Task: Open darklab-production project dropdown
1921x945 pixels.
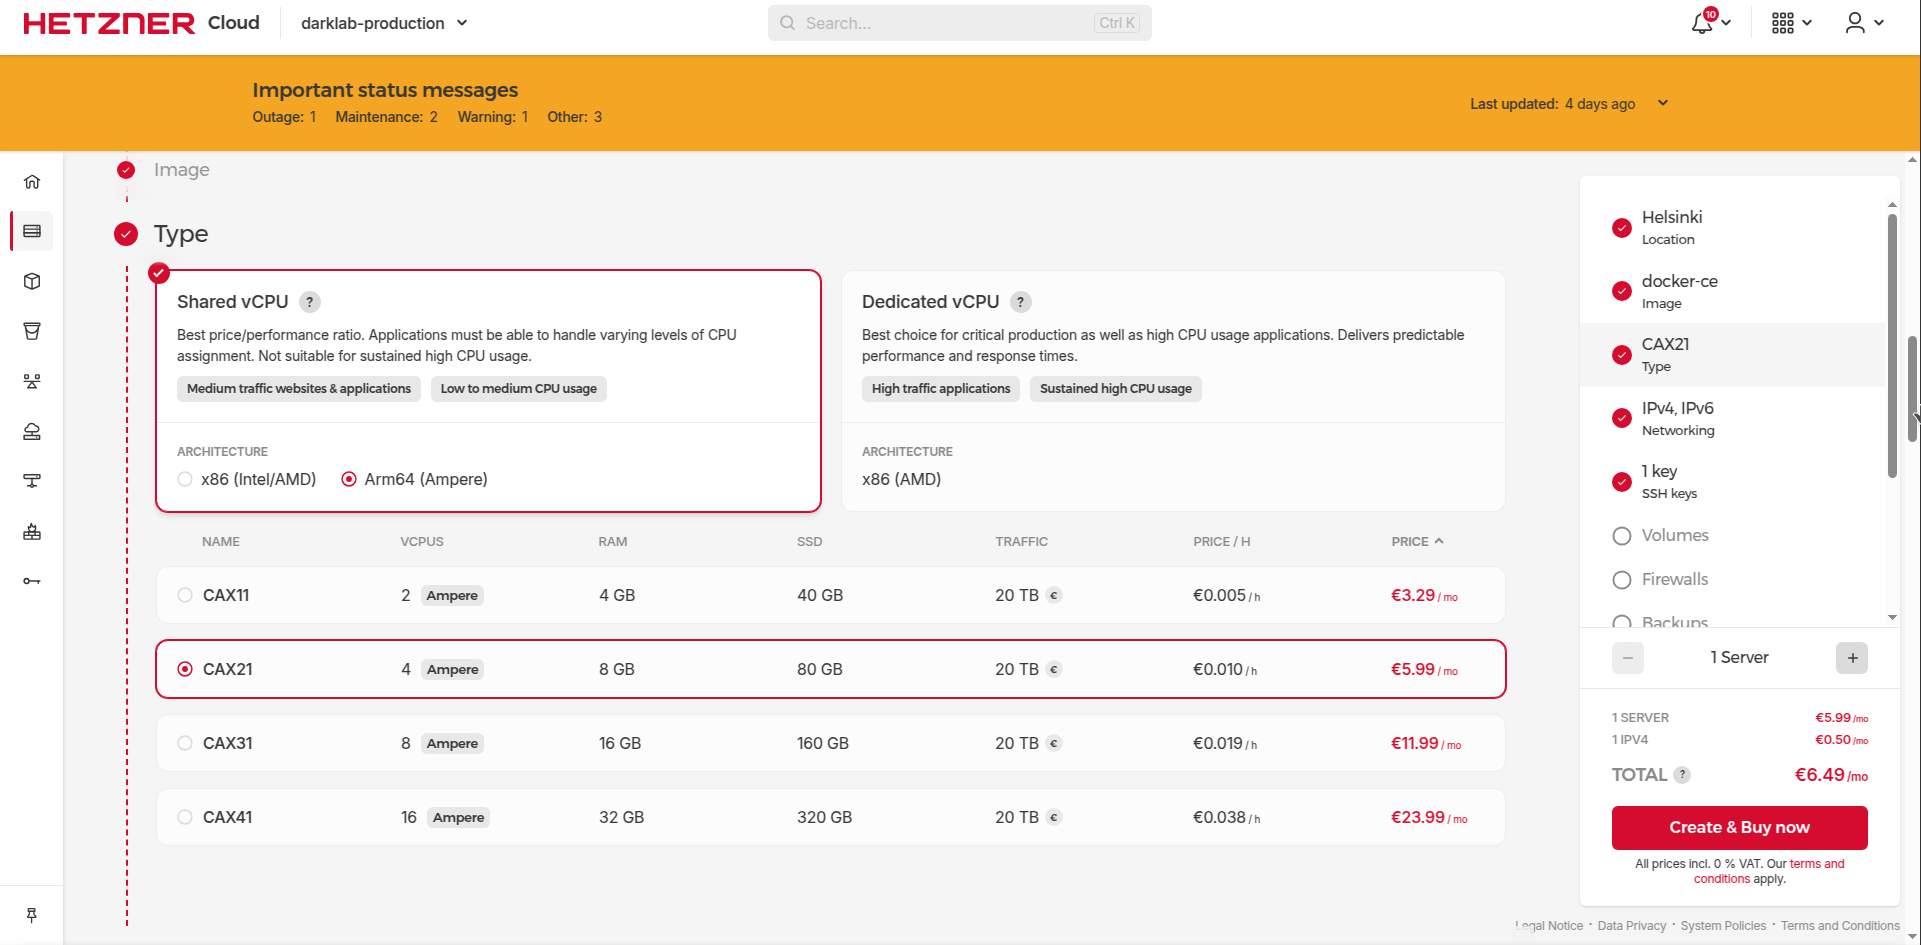Action: coord(385,23)
